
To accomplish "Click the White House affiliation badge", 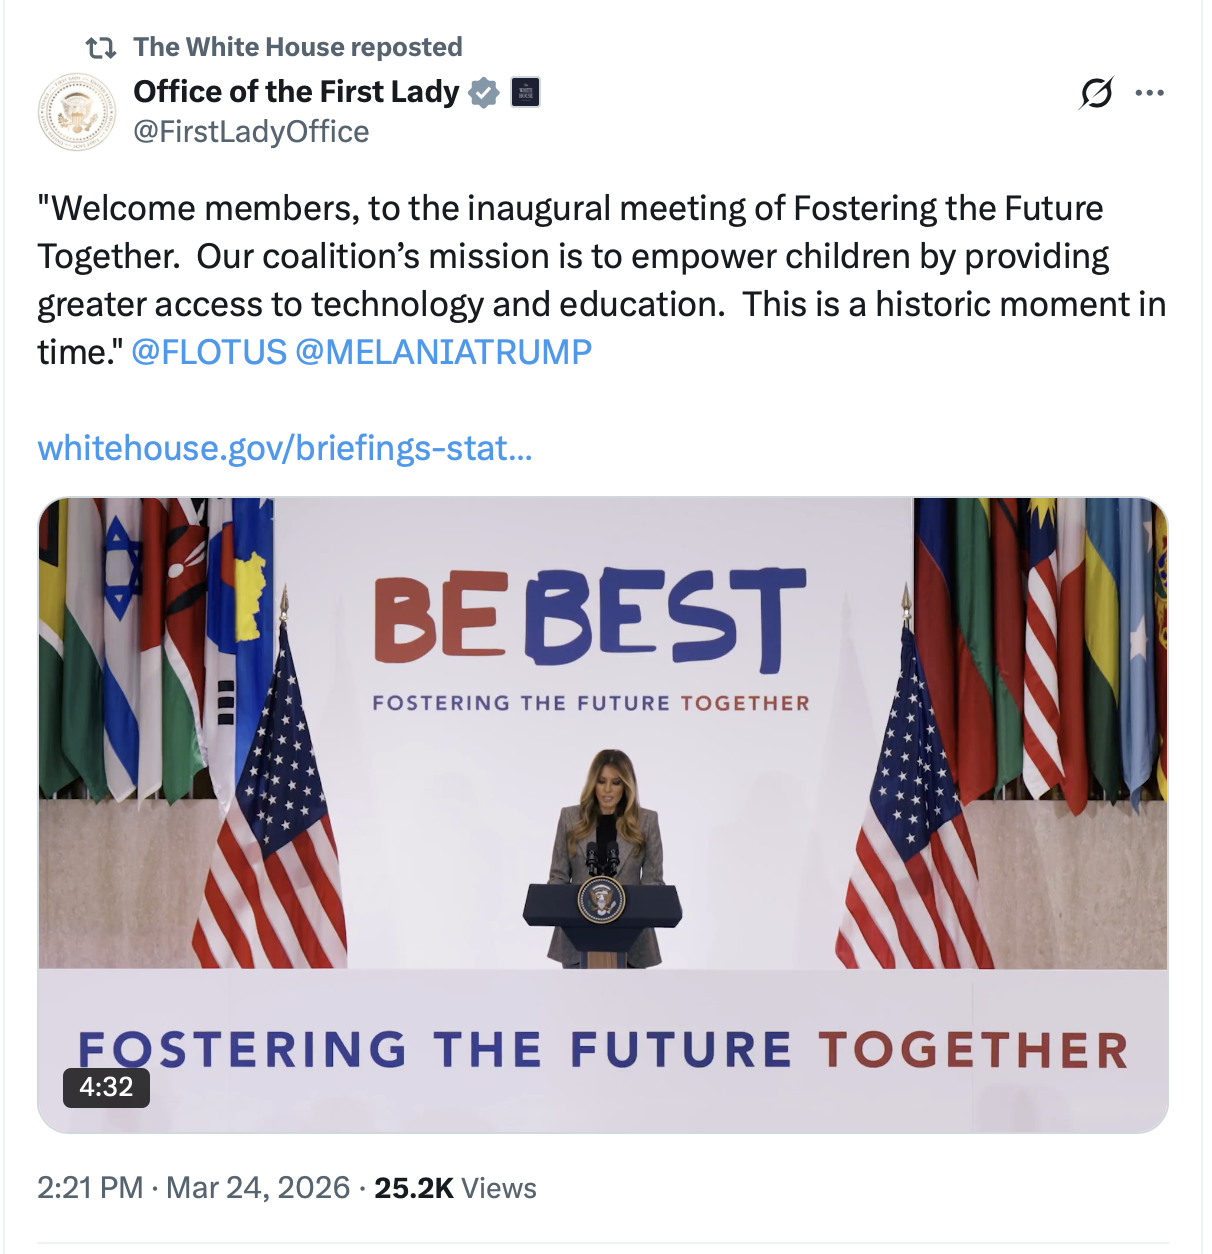I will coord(525,93).
